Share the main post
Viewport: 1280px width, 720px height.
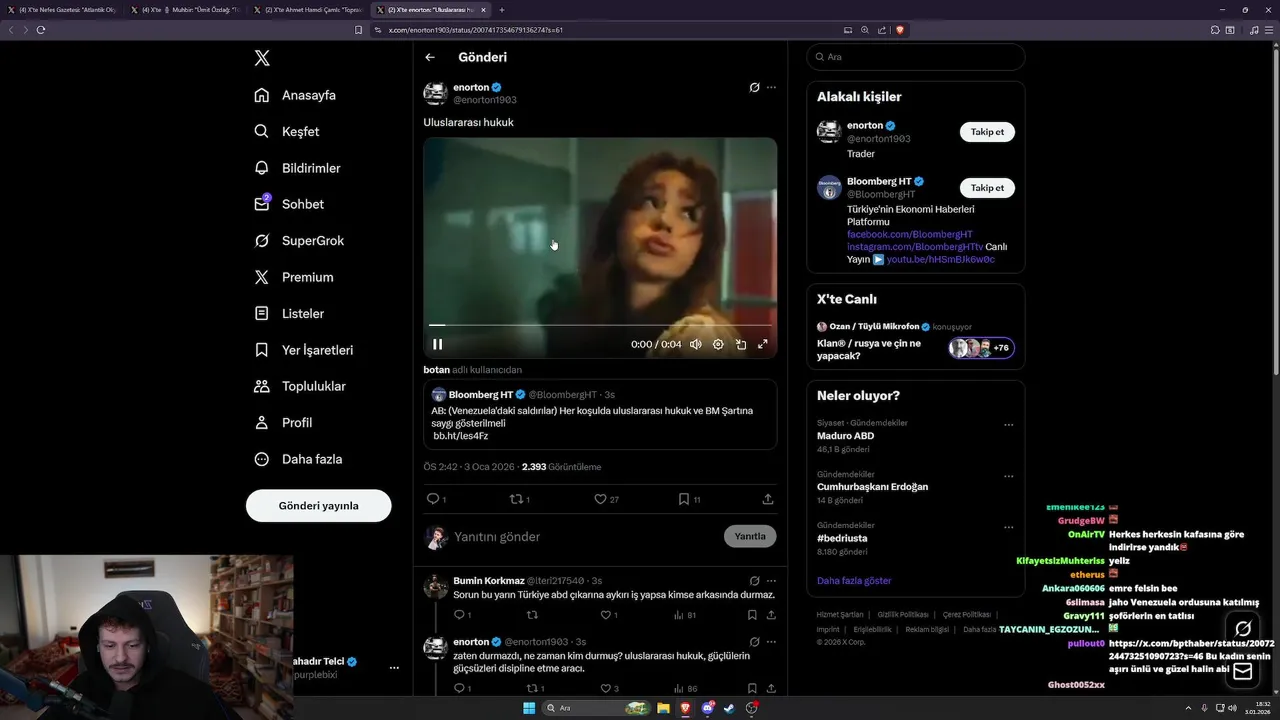point(768,499)
